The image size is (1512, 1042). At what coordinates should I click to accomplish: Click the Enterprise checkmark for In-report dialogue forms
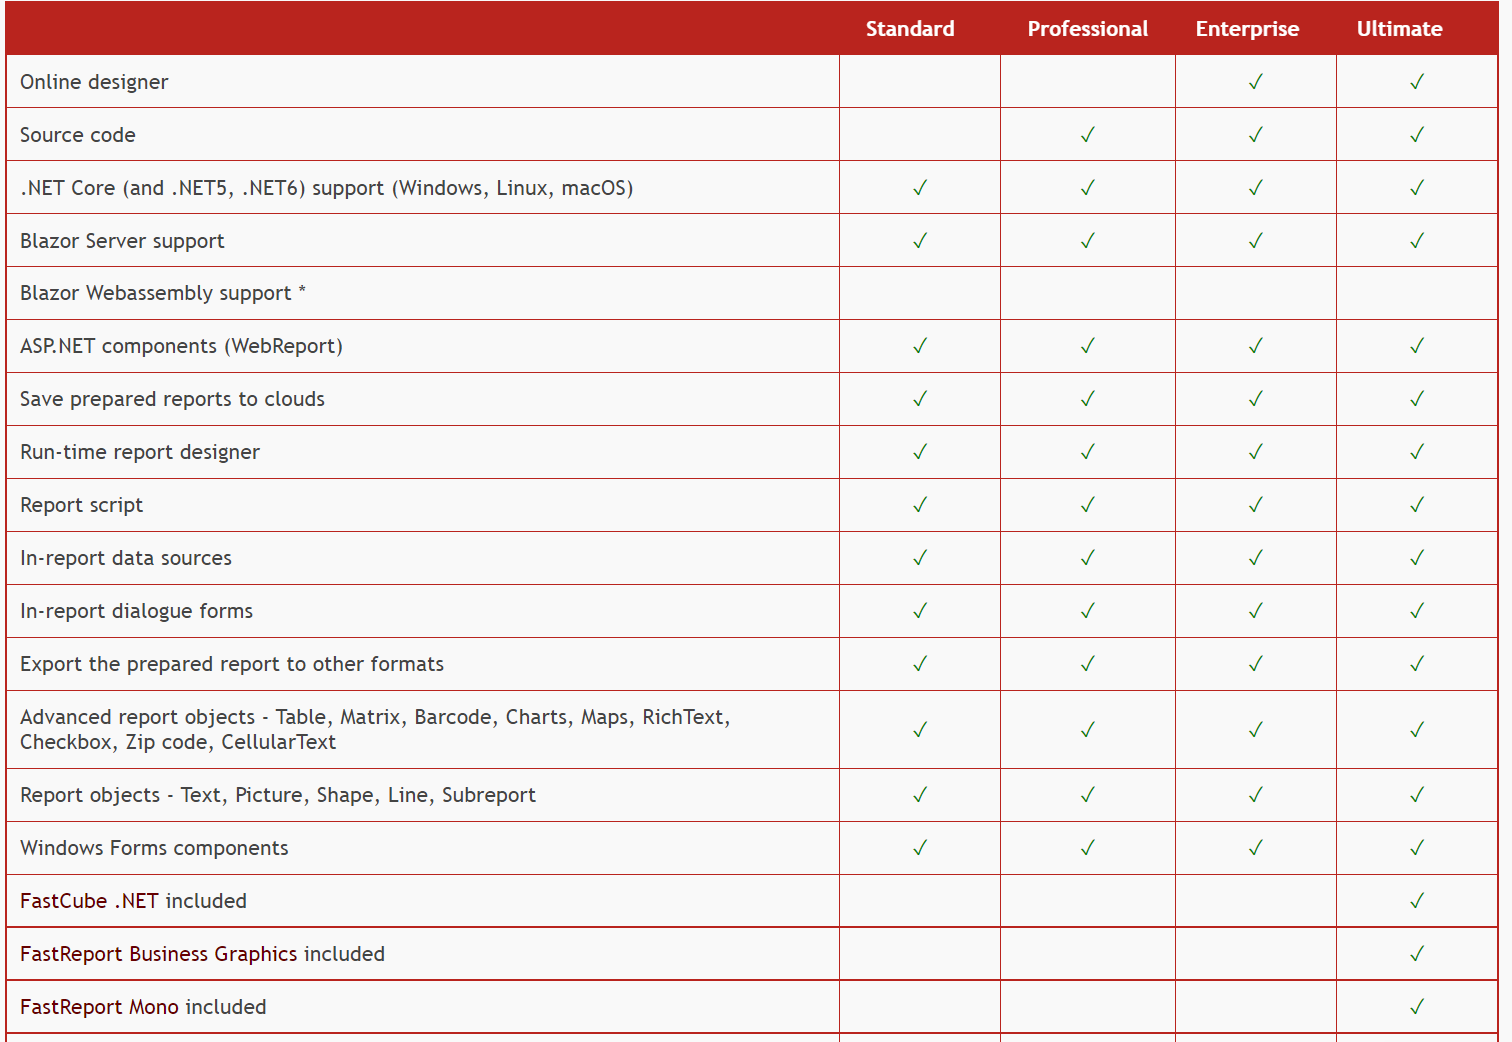pyautogui.click(x=1255, y=611)
